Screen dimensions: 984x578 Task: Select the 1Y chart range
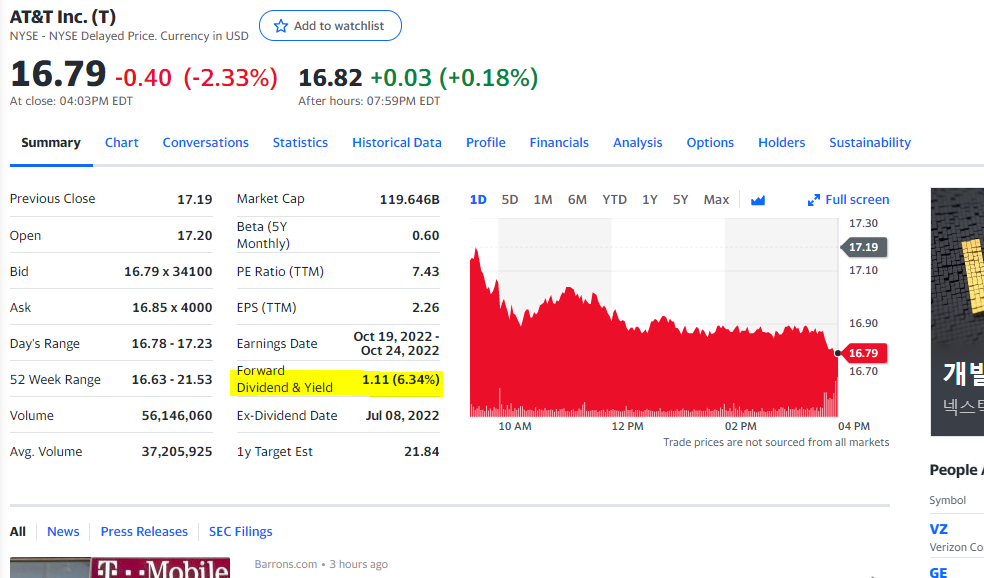(x=650, y=200)
